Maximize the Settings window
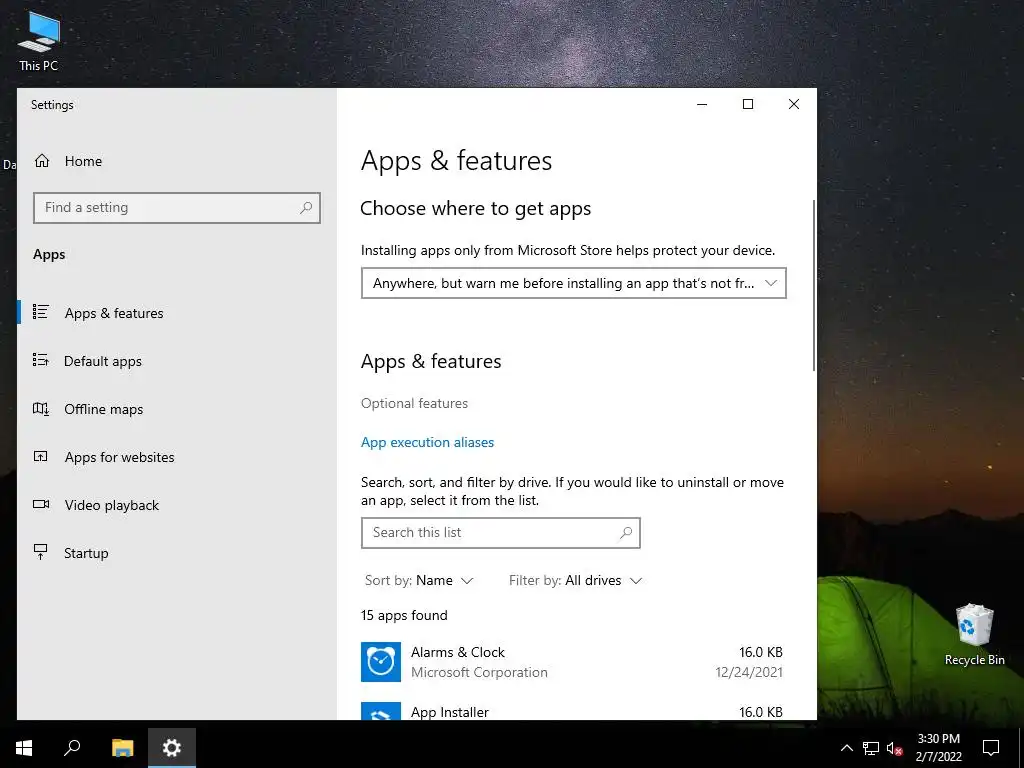This screenshot has width=1024, height=768. [748, 104]
